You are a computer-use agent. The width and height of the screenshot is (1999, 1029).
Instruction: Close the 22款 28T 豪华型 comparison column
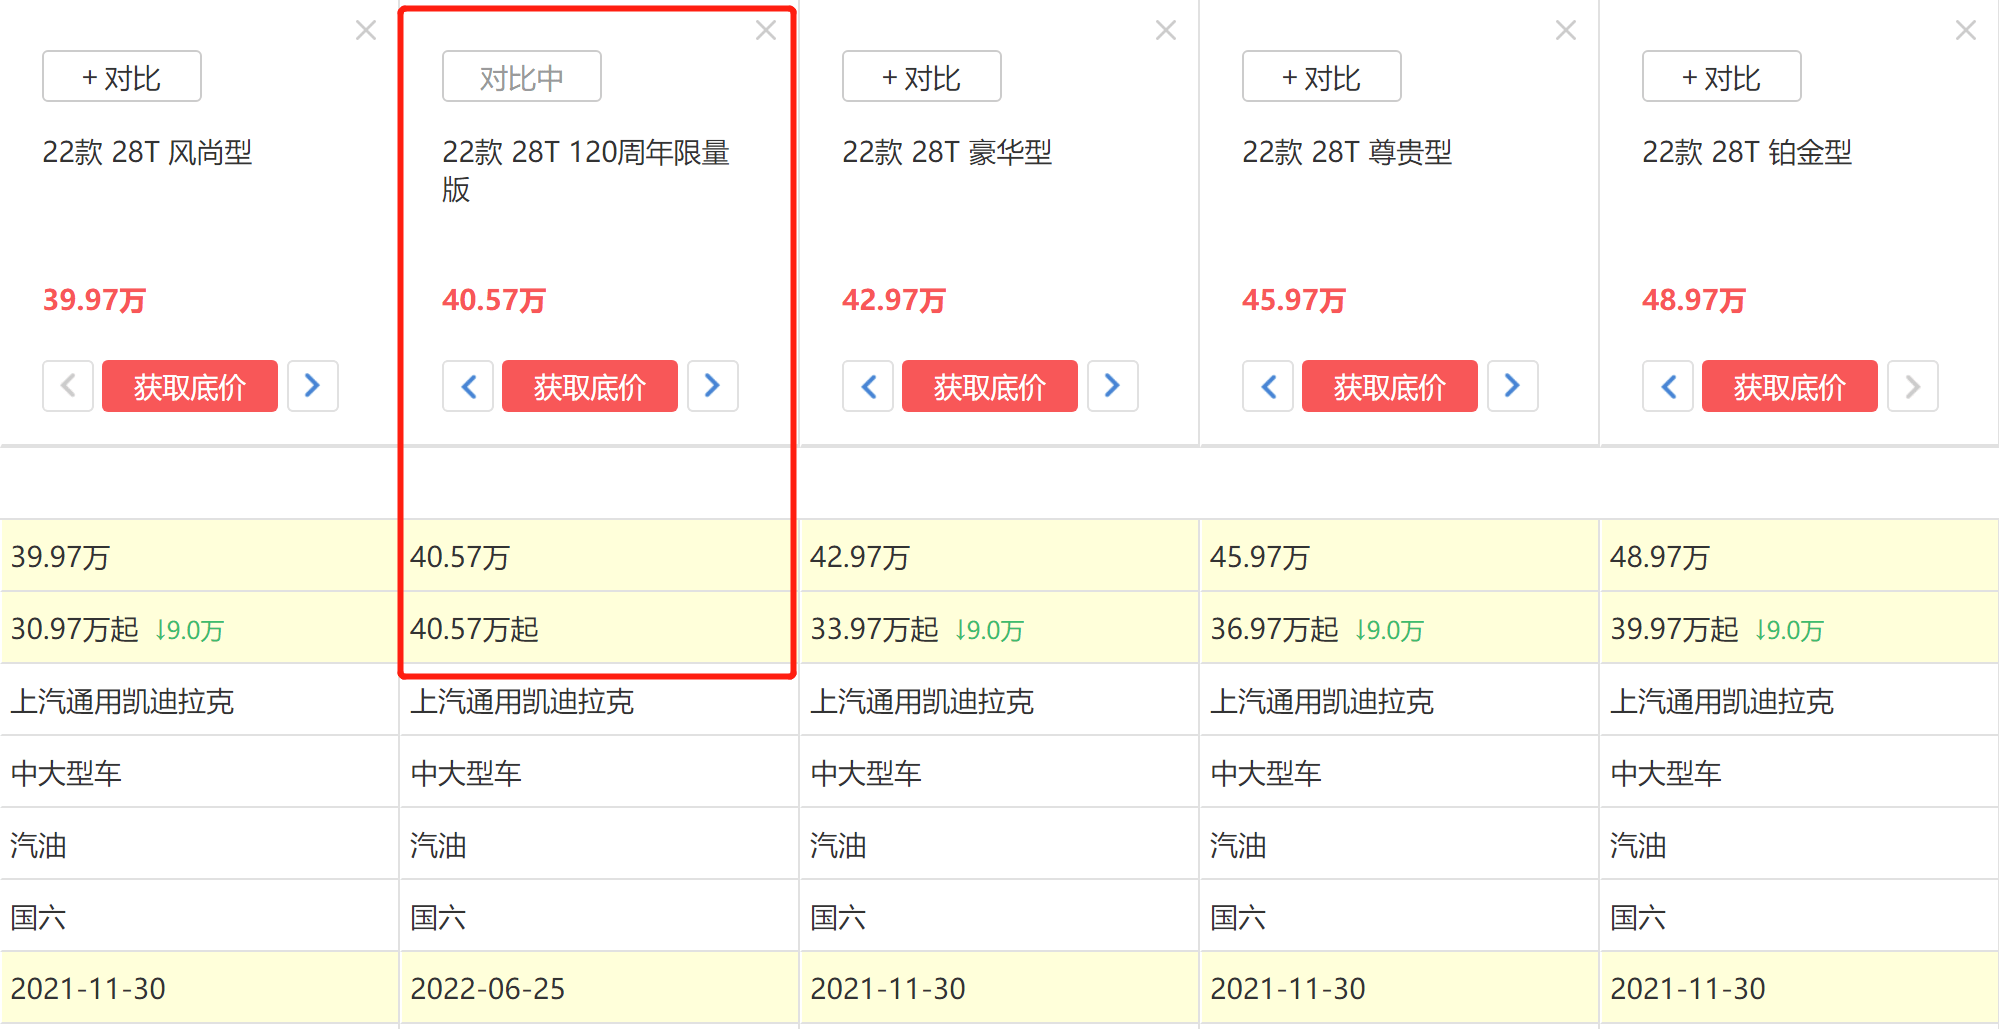pyautogui.click(x=1164, y=30)
